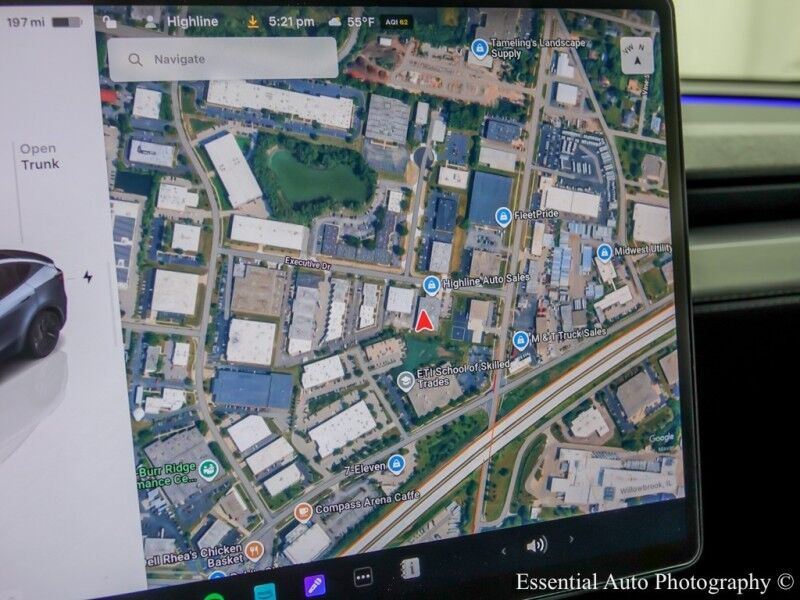
Task: Open the Highline driver profile
Action: point(184,21)
